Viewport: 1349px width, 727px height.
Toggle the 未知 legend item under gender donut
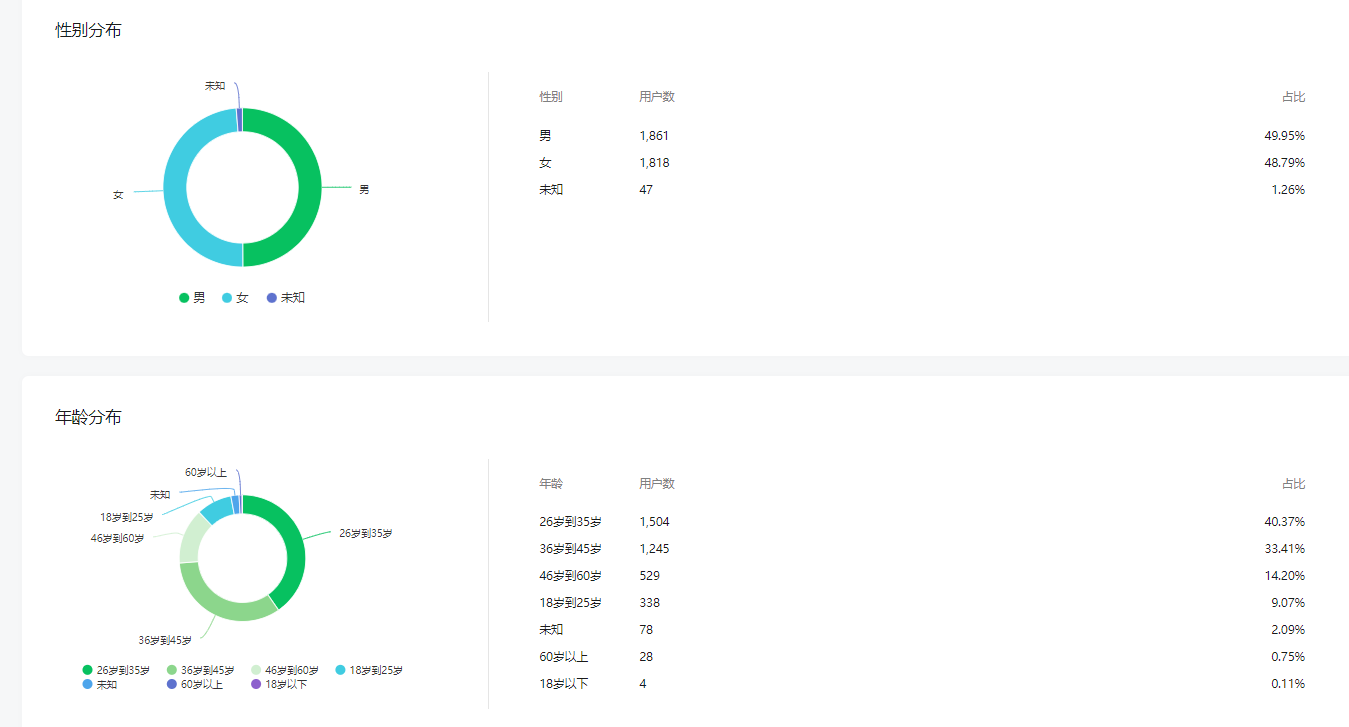pos(285,298)
